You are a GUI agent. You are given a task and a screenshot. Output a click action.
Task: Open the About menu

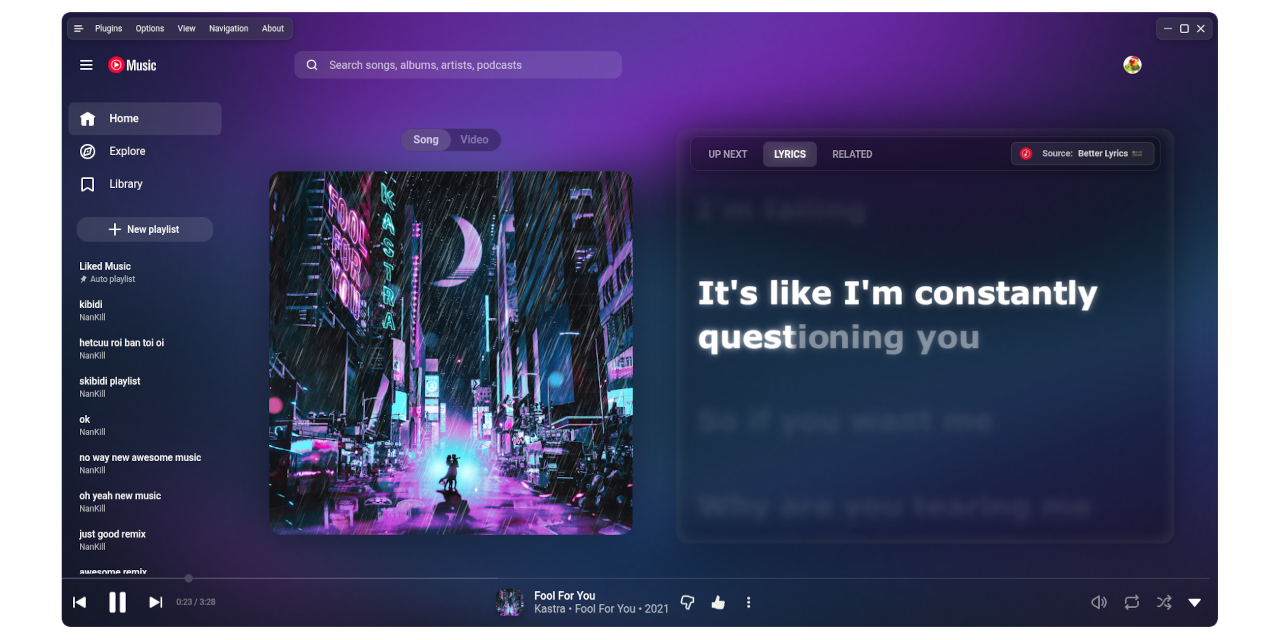273,29
